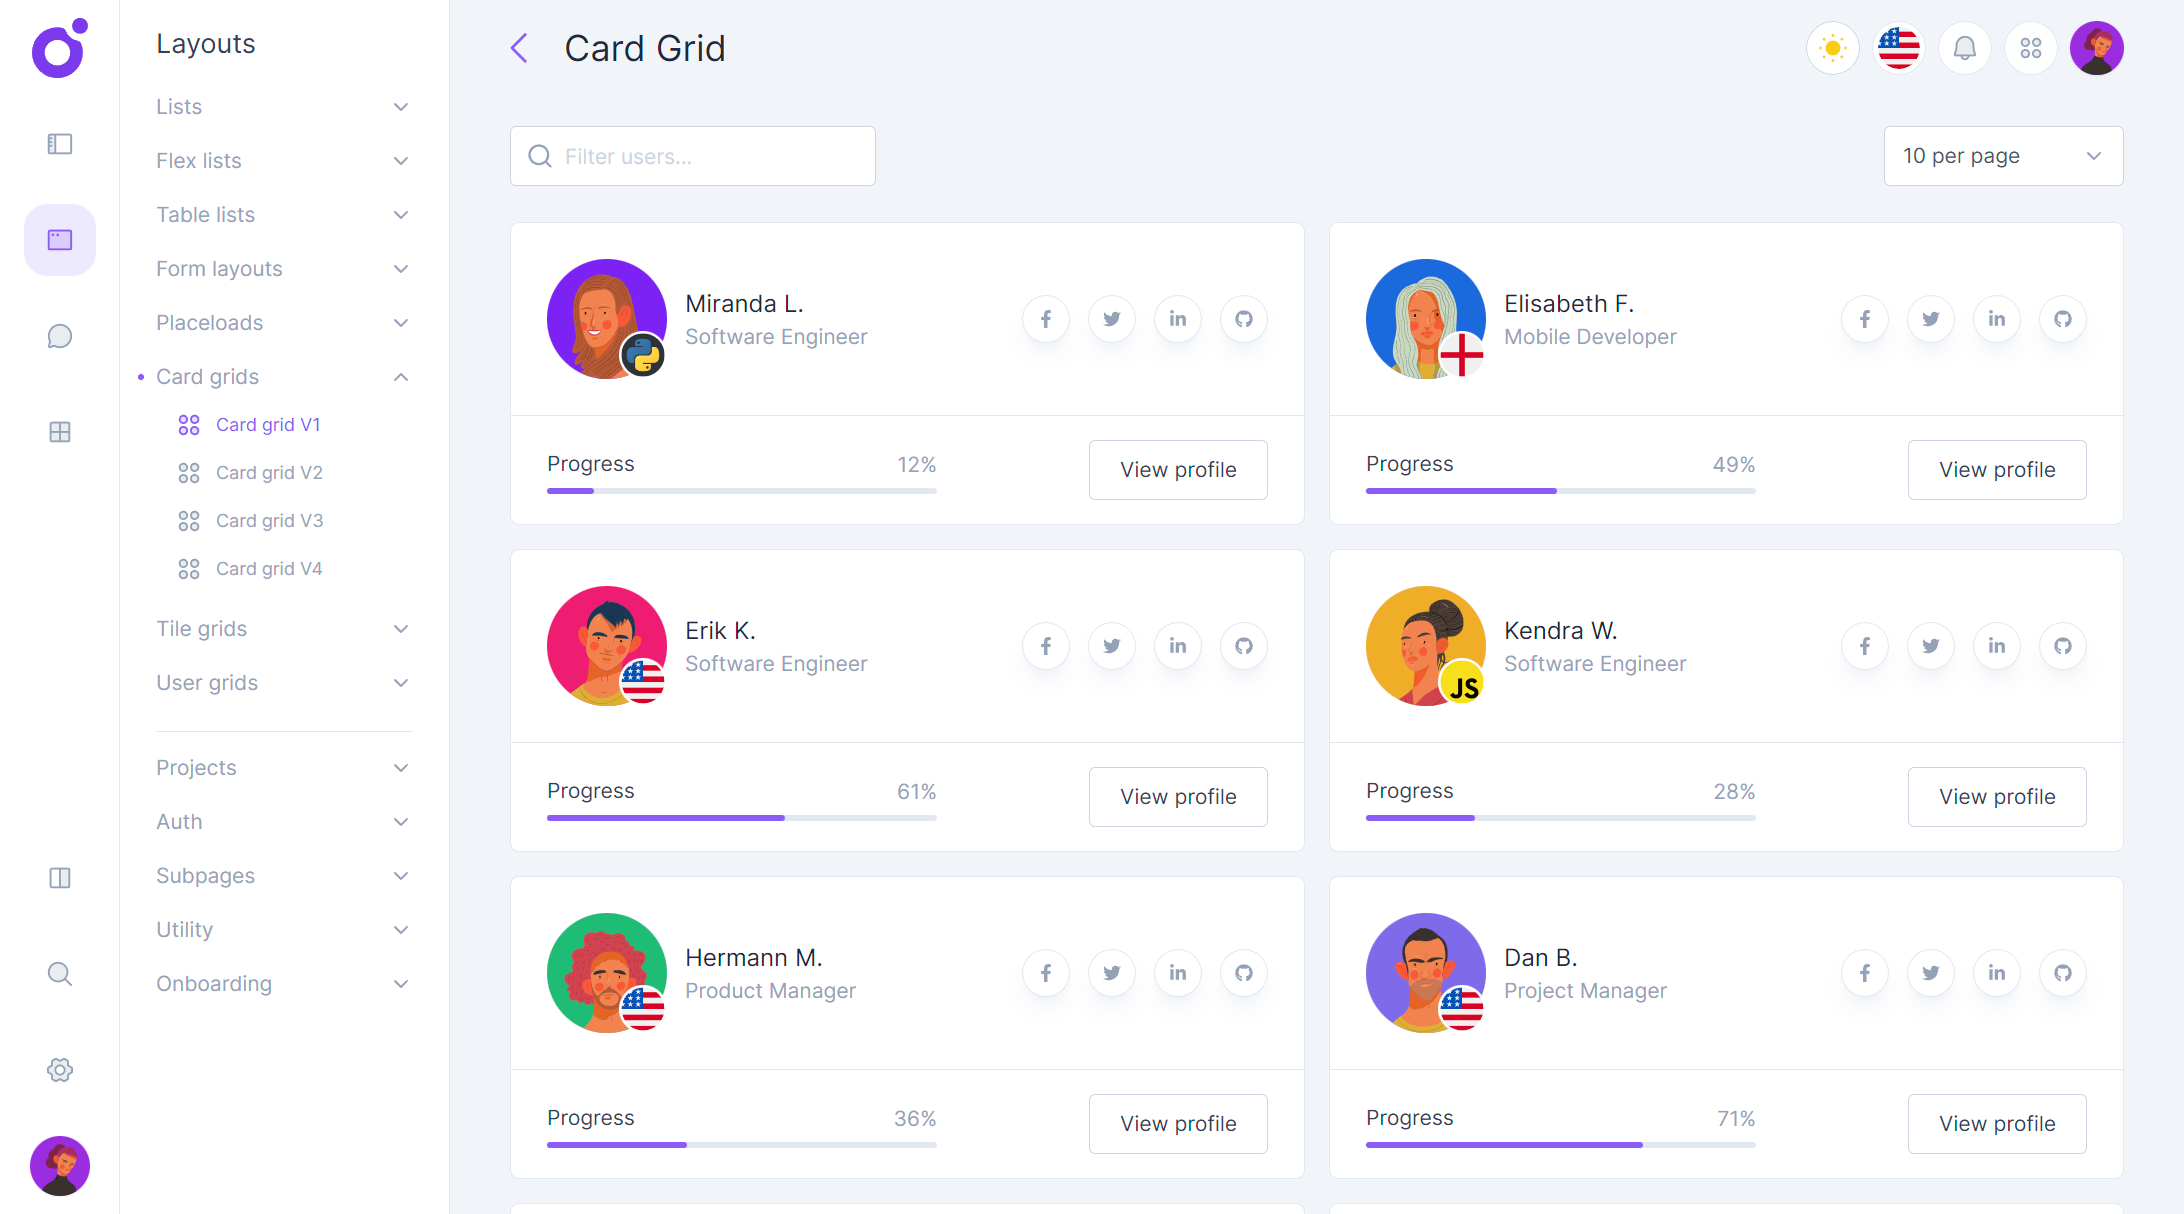This screenshot has height=1214, width=2184.
Task: Toggle light/dark theme with the sun icon
Action: coord(1832,47)
